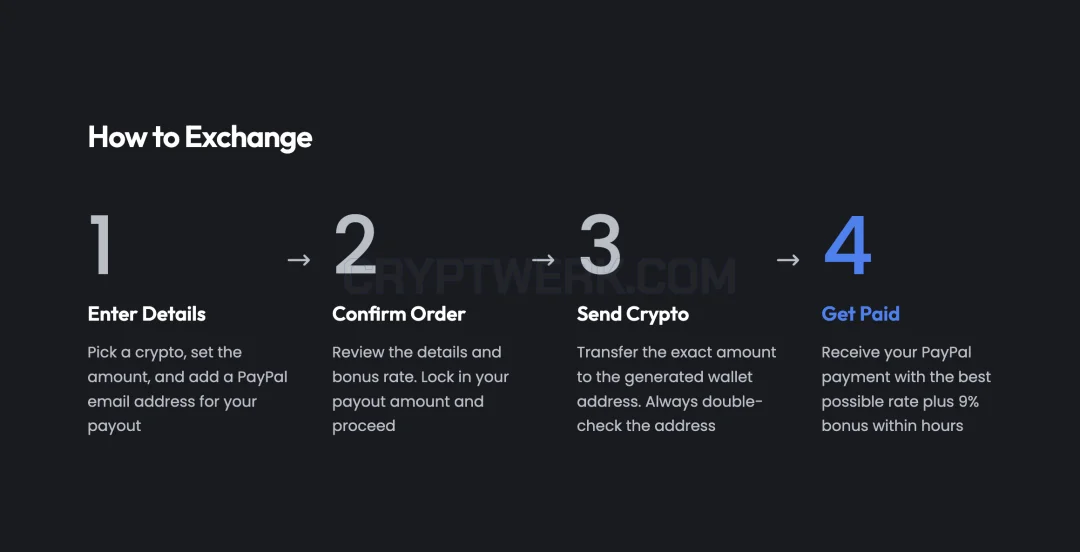The width and height of the screenshot is (1080, 552).
Task: Click the large step number 3
Action: [x=600, y=245]
